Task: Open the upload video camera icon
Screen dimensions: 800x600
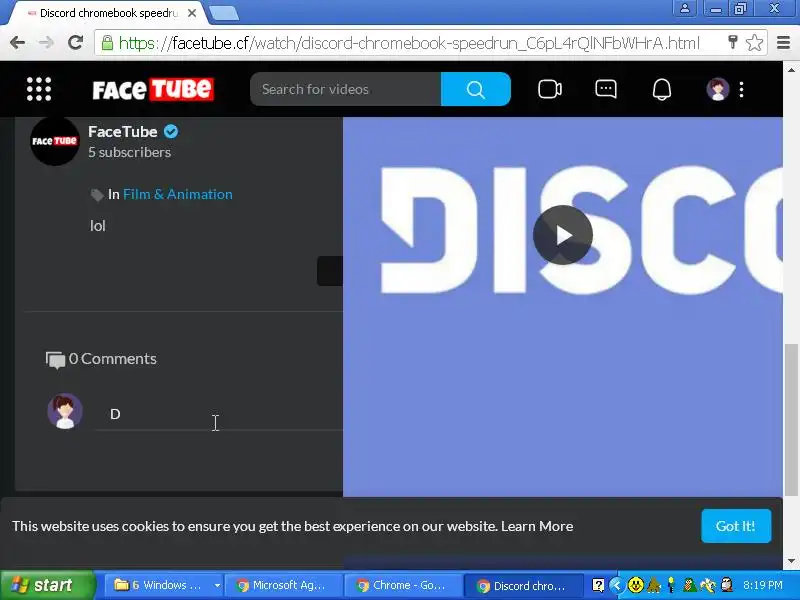Action: coord(549,89)
